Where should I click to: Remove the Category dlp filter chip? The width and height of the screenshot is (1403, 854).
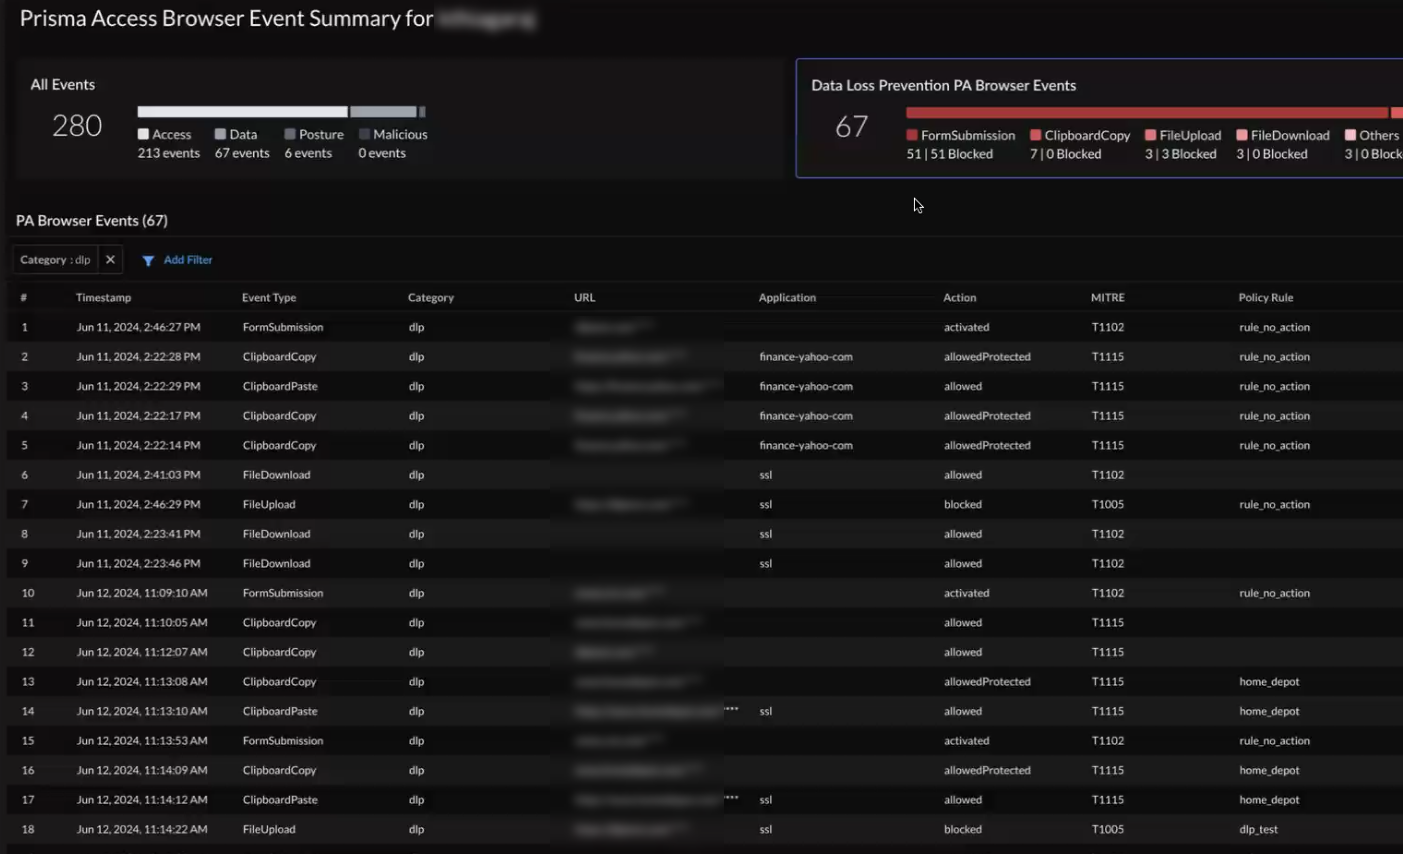tap(110, 260)
